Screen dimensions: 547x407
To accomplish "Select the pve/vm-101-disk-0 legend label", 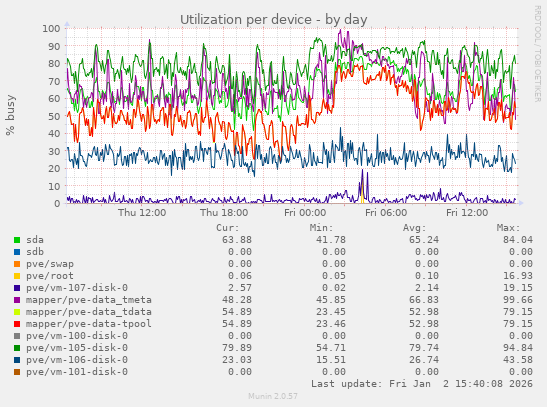I will click(77, 372).
